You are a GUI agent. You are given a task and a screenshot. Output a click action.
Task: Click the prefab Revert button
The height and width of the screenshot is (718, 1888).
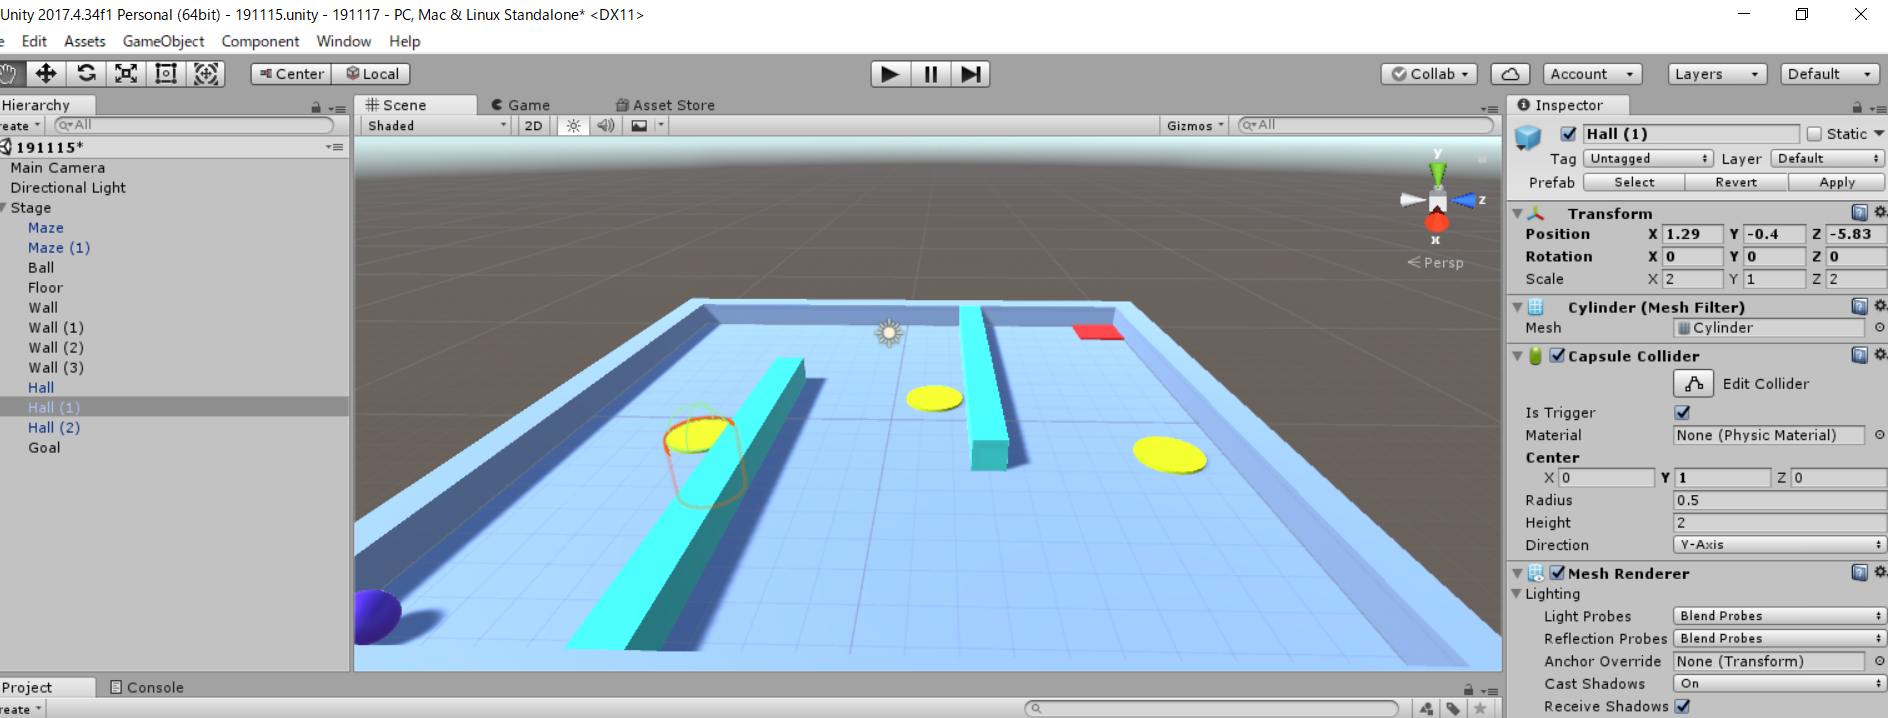point(1736,182)
